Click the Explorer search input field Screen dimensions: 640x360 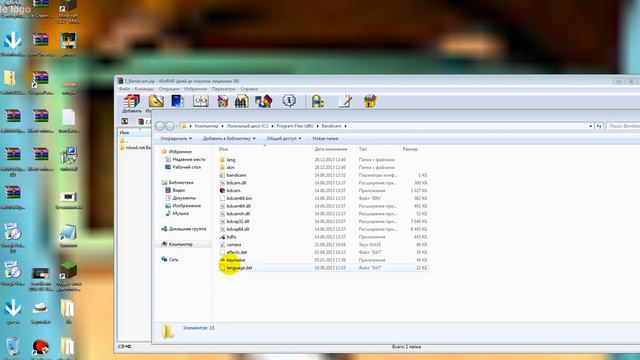pos(623,127)
